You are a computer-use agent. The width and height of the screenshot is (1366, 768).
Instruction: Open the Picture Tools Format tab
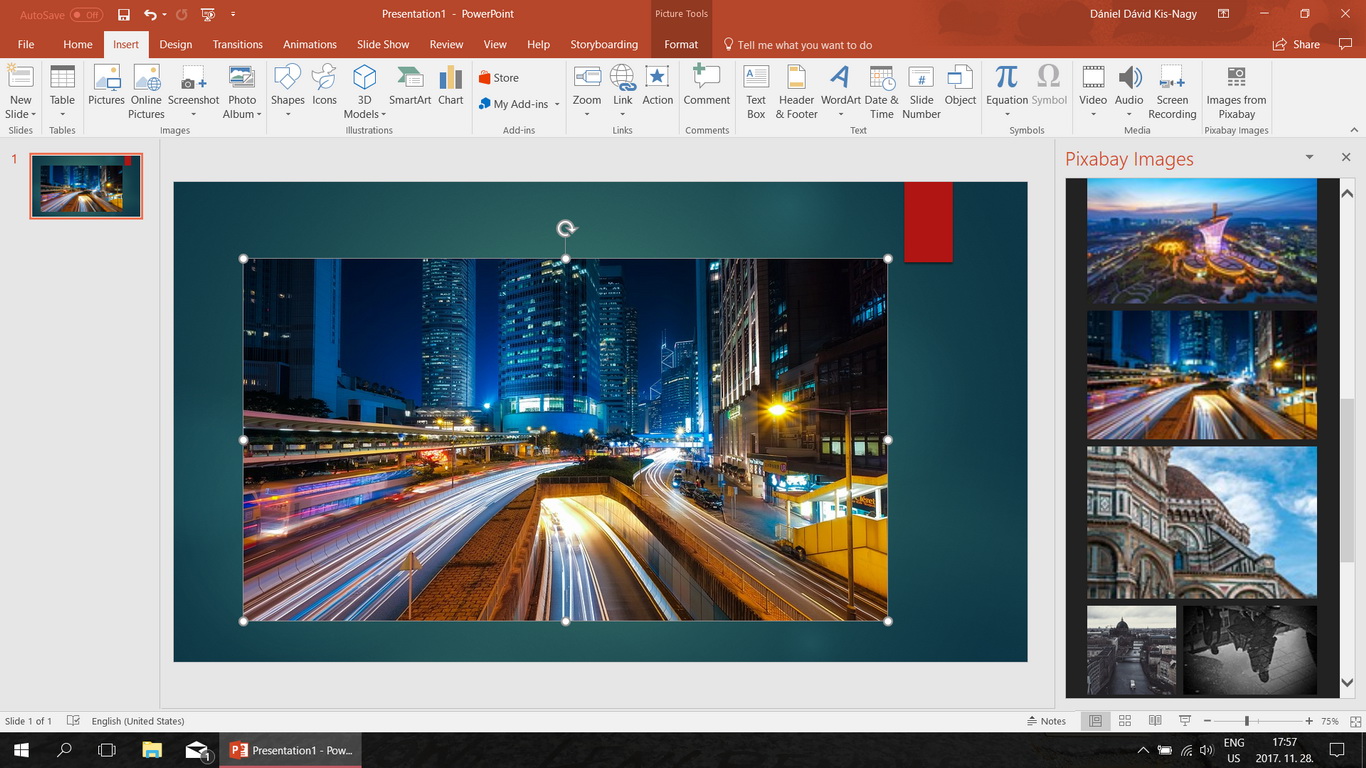pyautogui.click(x=681, y=44)
